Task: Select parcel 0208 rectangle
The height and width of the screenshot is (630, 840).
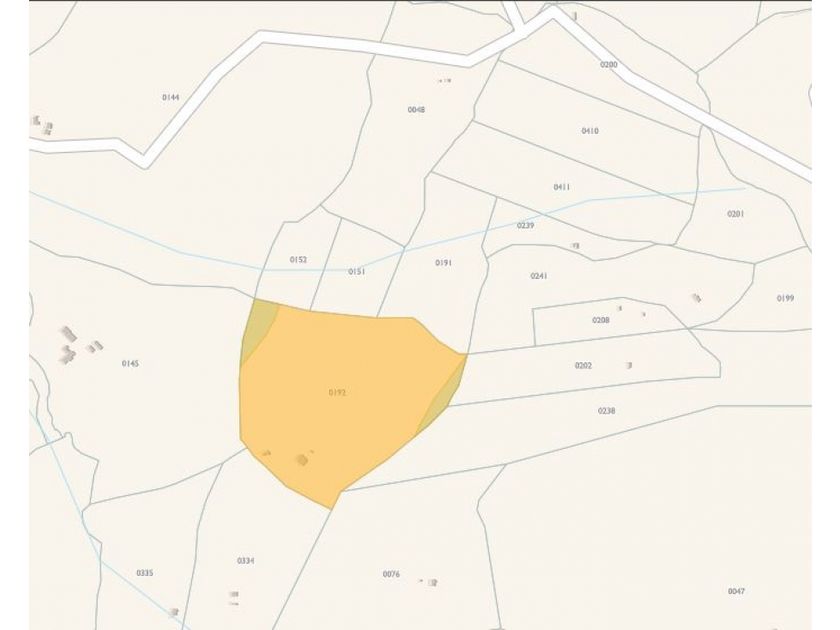Action: [601, 320]
